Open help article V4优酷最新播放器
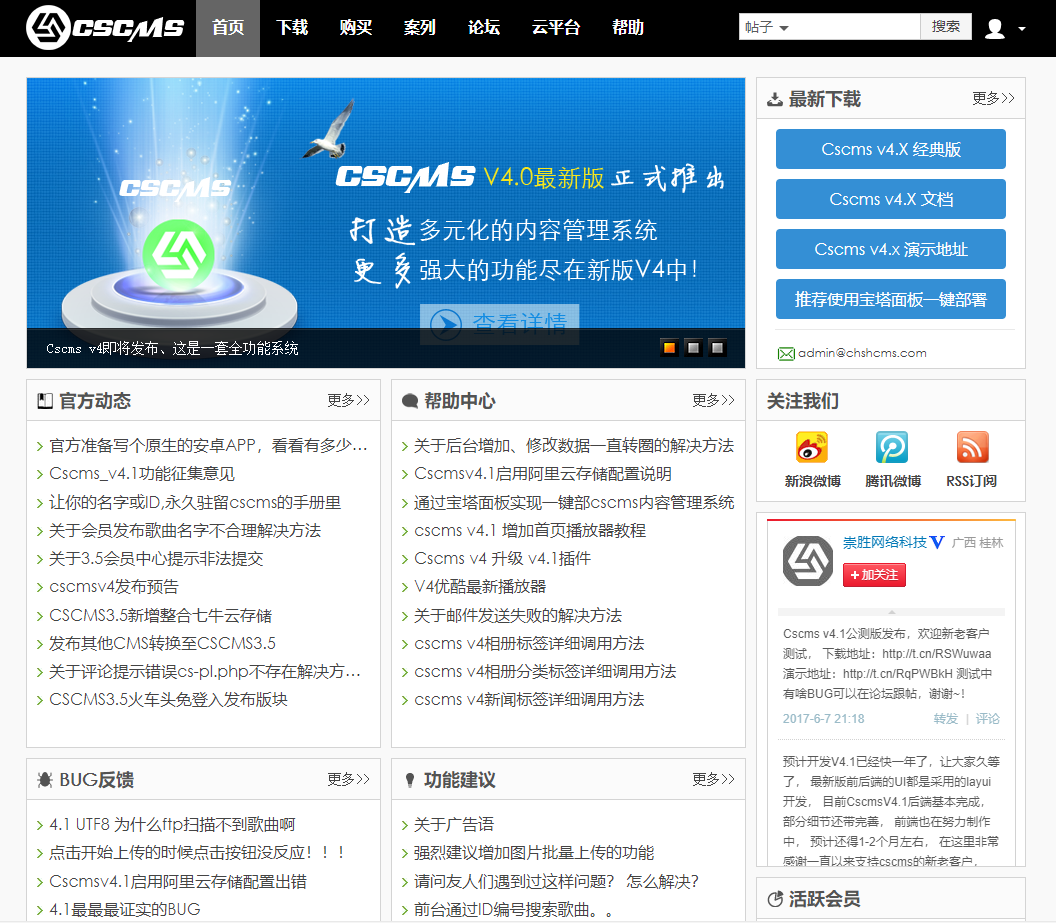 pyautogui.click(x=480, y=586)
